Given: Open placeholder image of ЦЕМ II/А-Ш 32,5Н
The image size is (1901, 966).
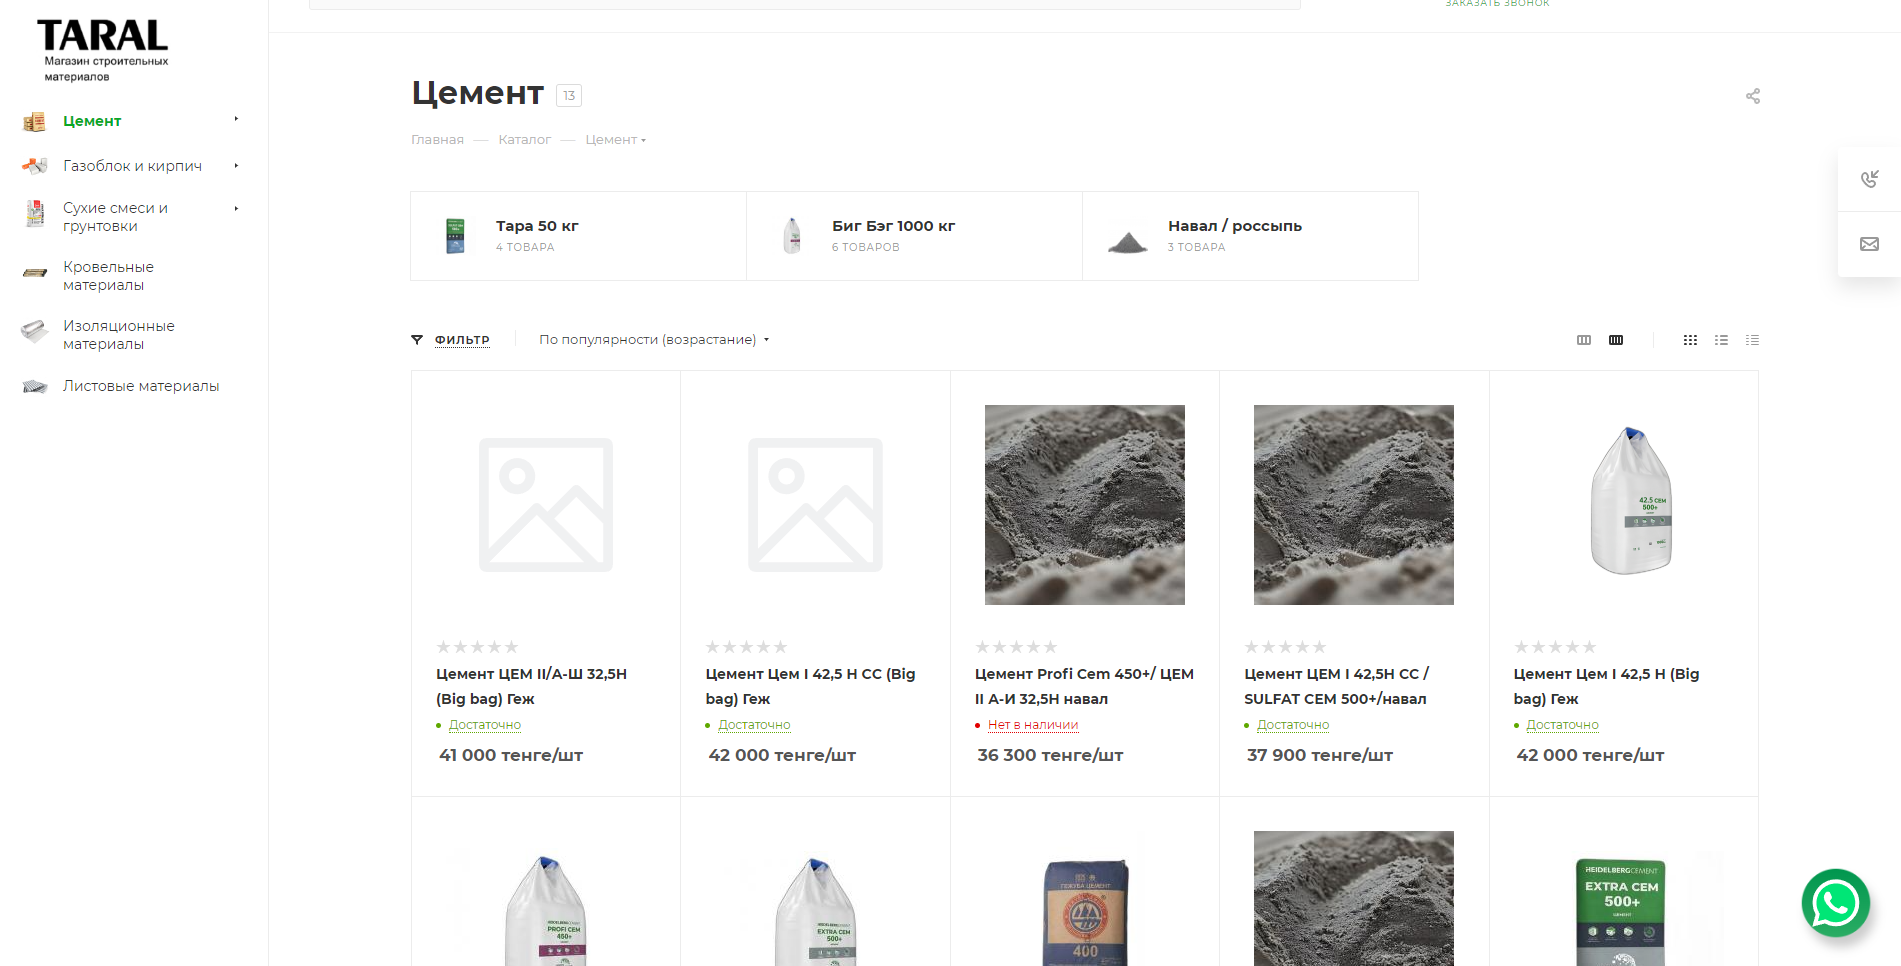Looking at the screenshot, I should [x=546, y=505].
